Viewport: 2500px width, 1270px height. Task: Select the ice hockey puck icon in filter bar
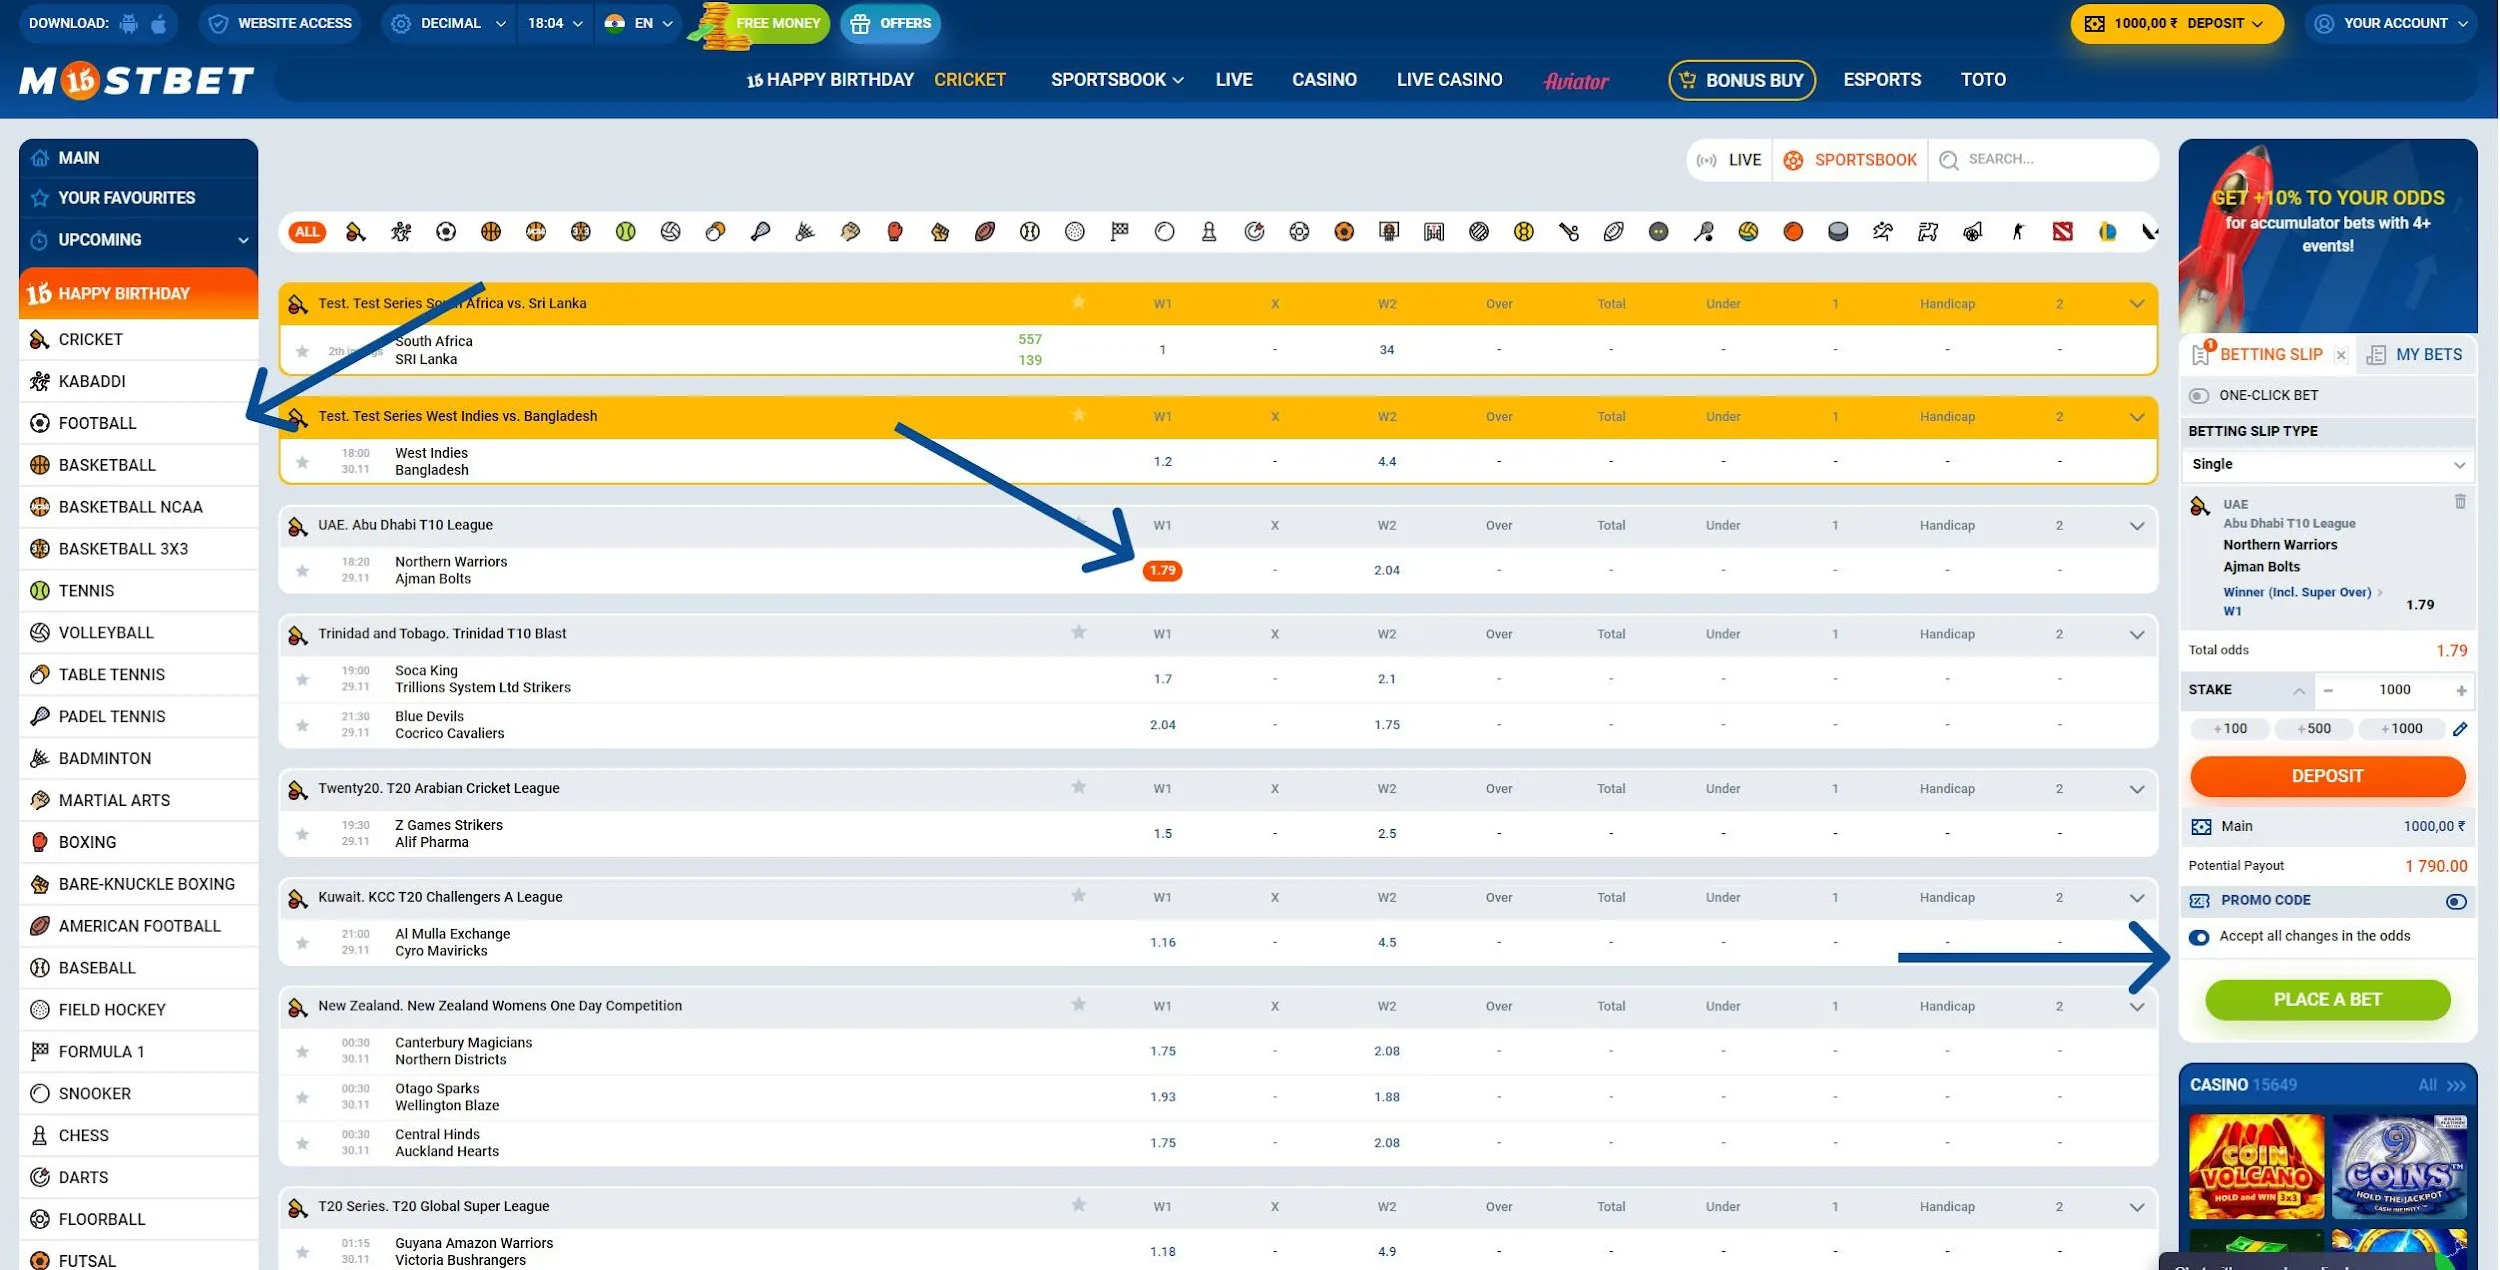(x=1838, y=232)
